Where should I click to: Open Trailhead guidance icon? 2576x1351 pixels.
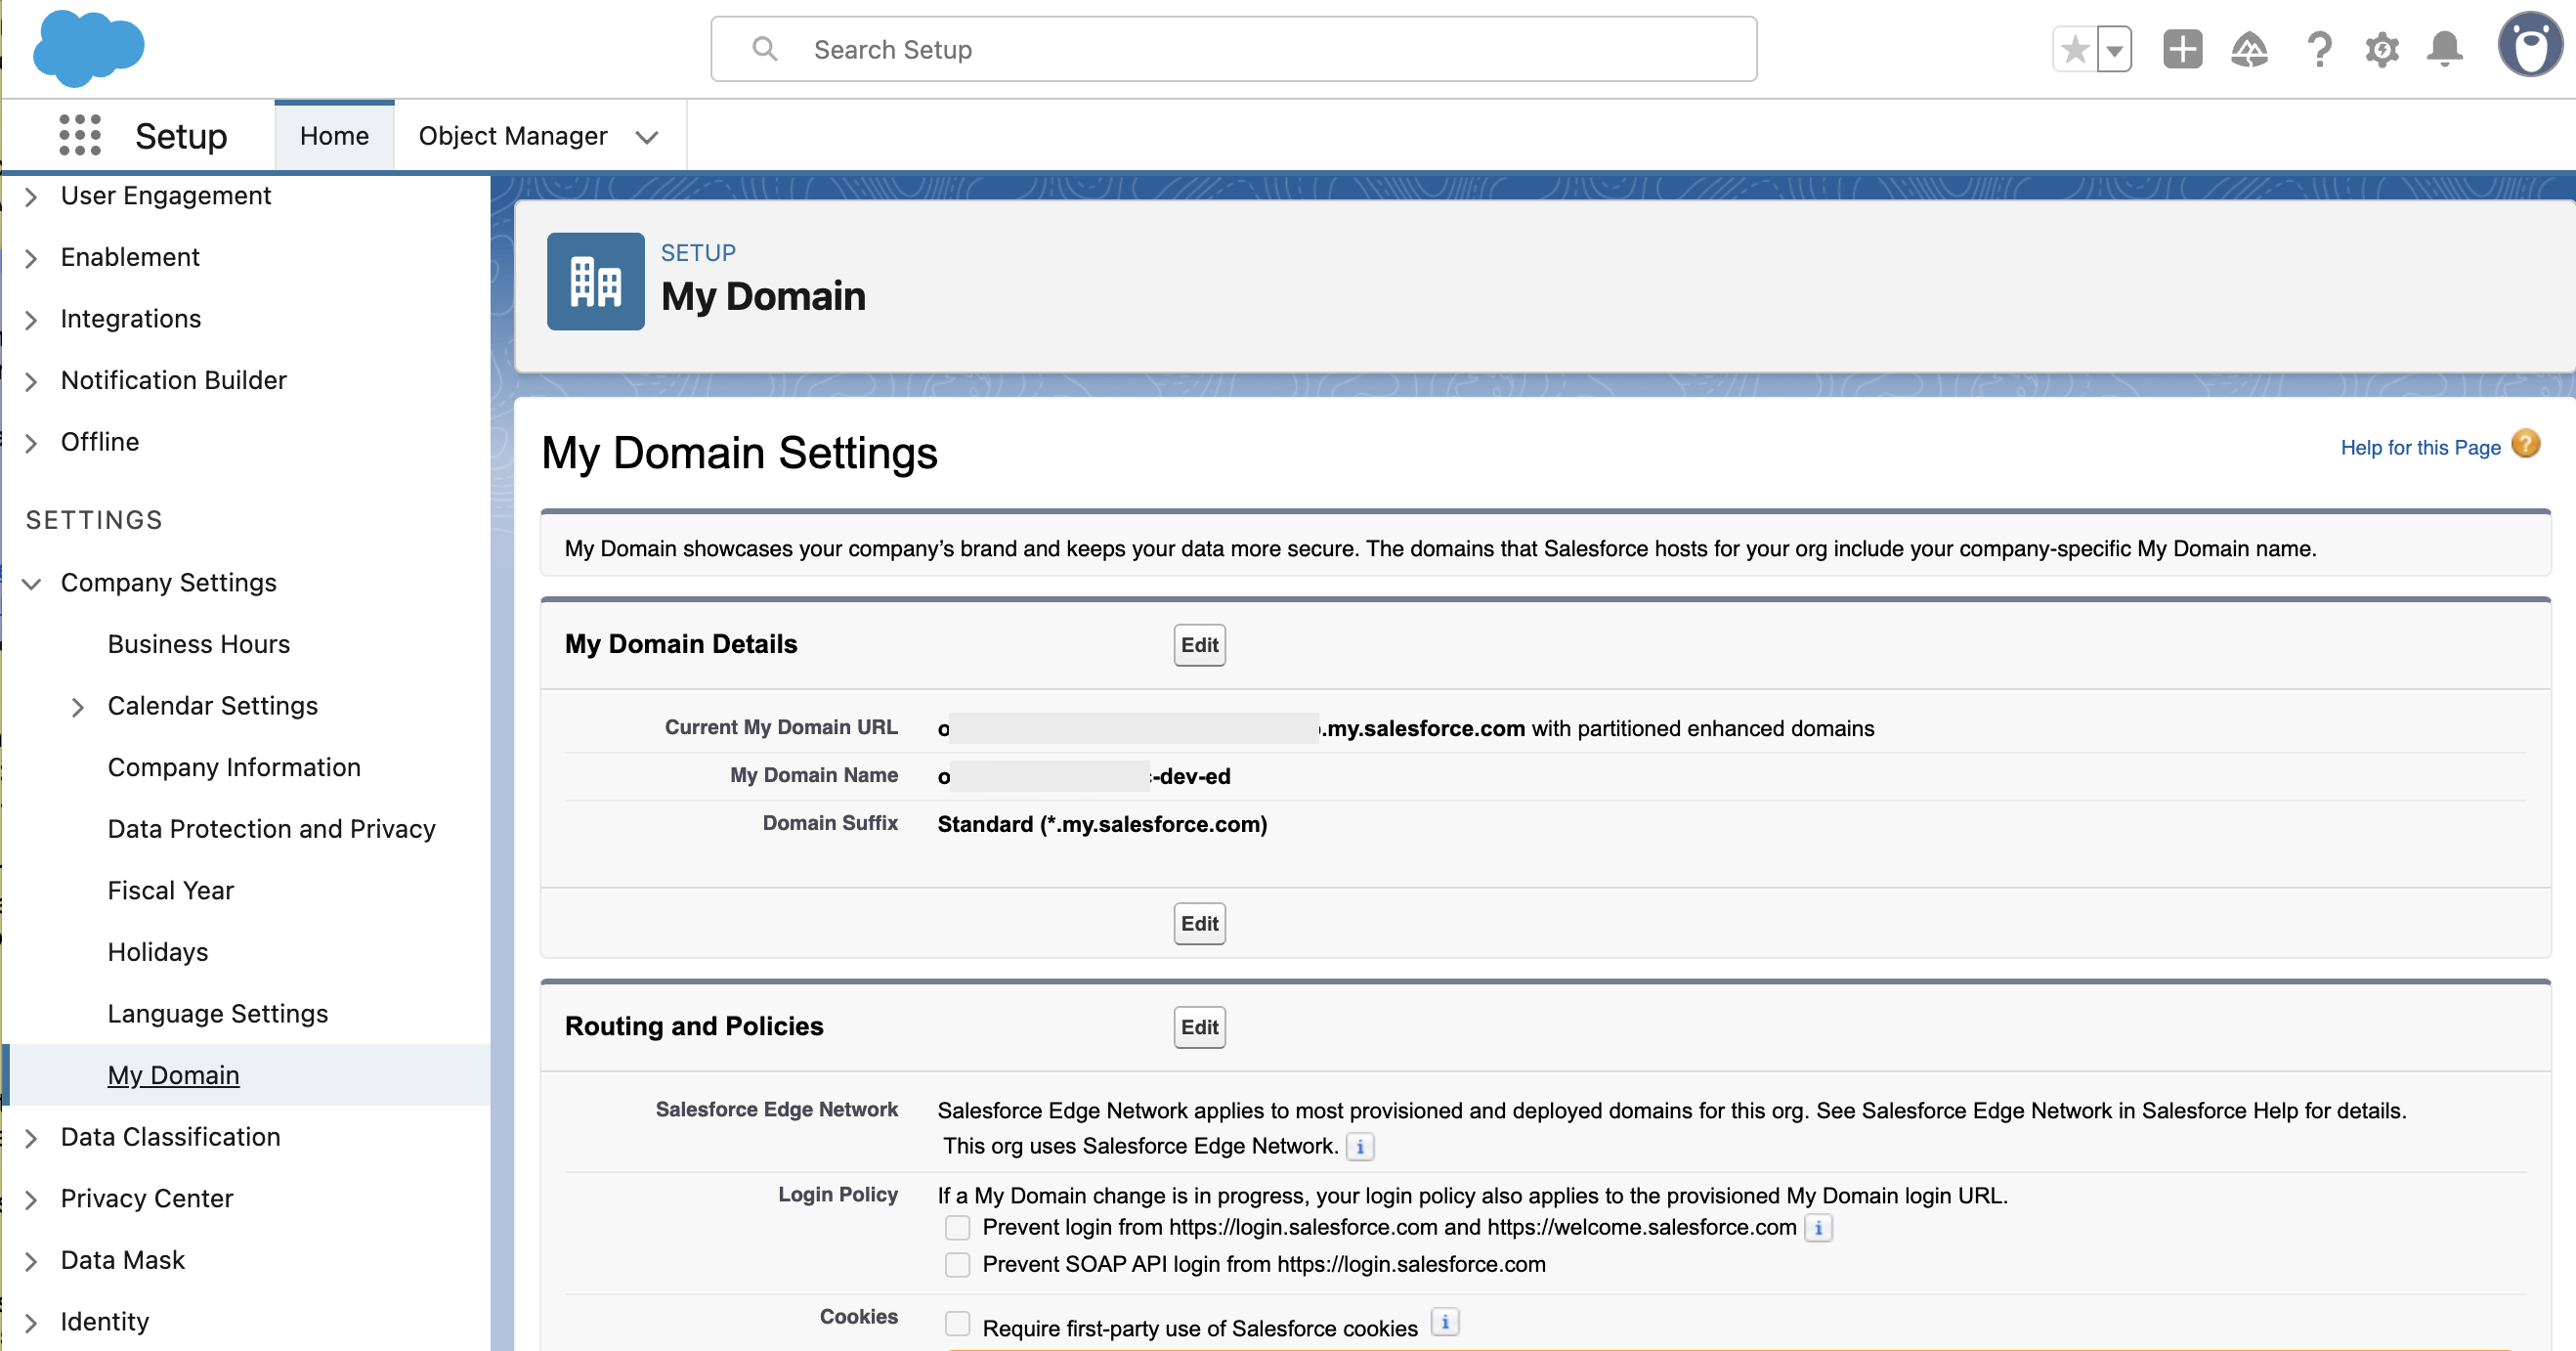point(2249,49)
